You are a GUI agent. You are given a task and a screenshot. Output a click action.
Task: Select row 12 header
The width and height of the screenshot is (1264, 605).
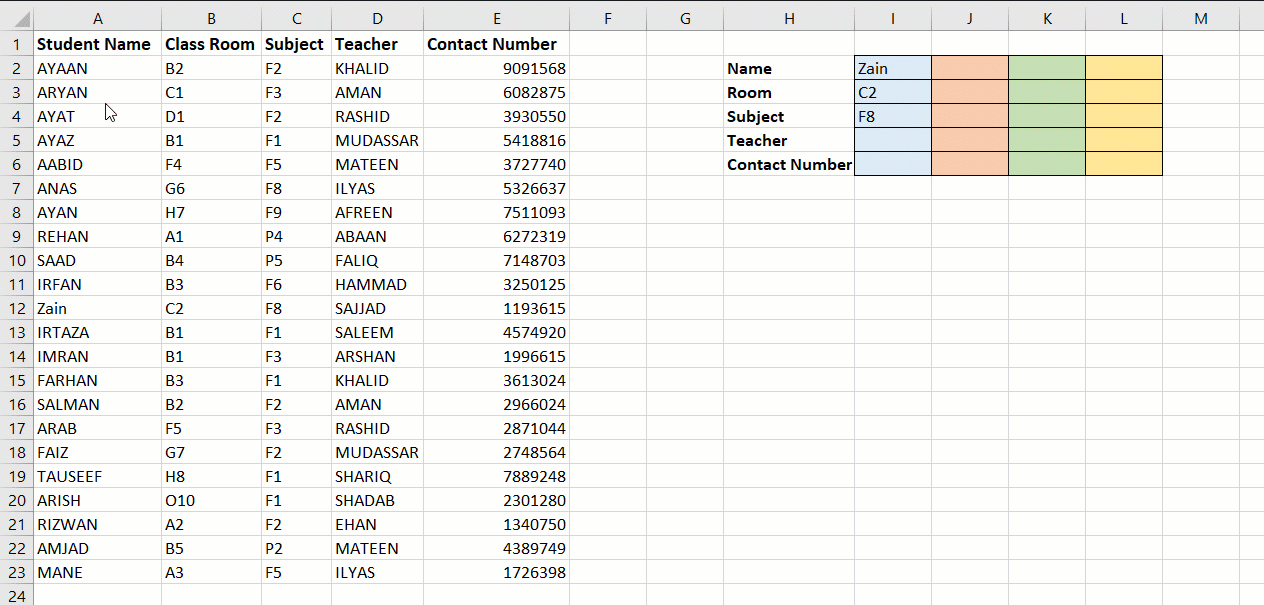[17, 308]
